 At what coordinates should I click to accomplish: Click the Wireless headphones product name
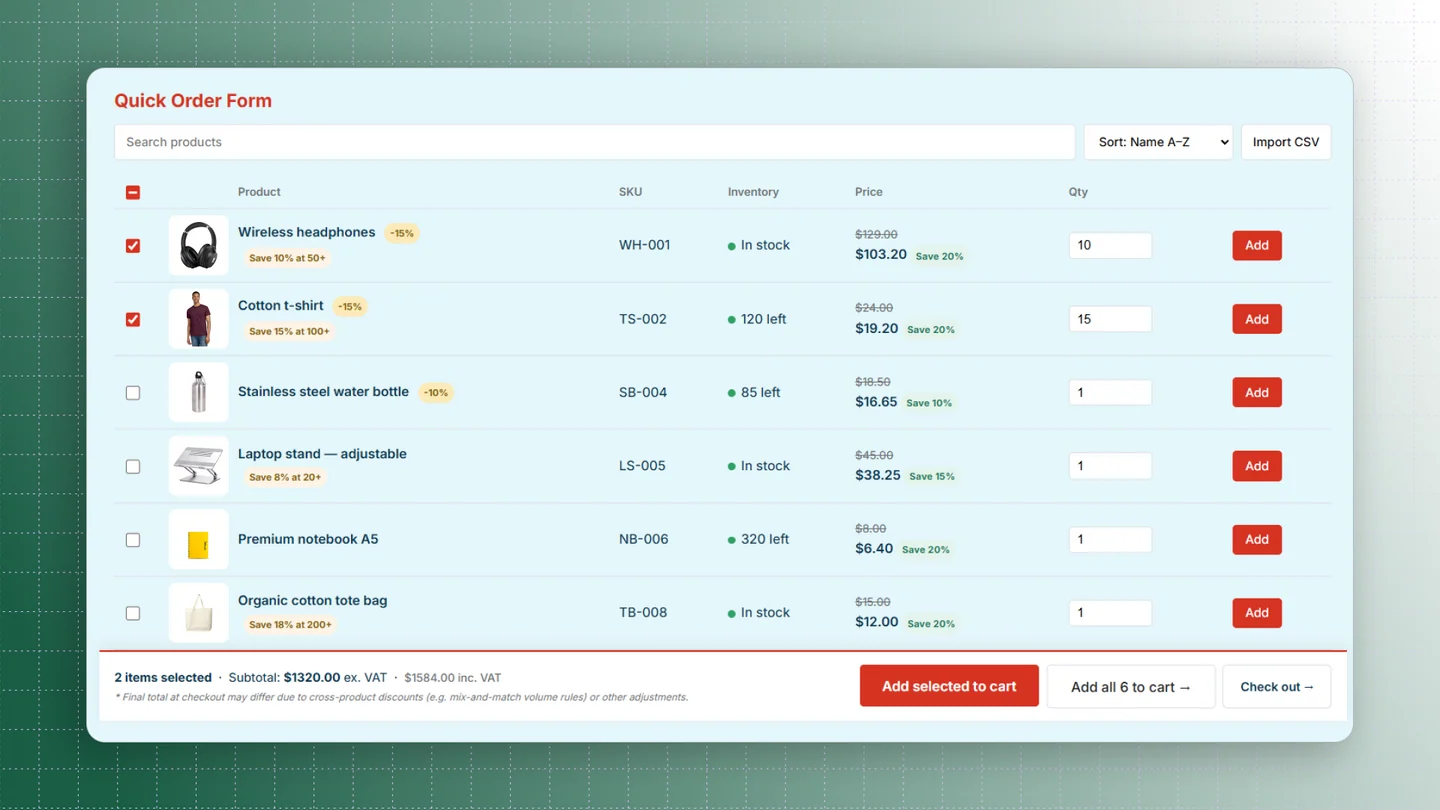click(x=307, y=232)
